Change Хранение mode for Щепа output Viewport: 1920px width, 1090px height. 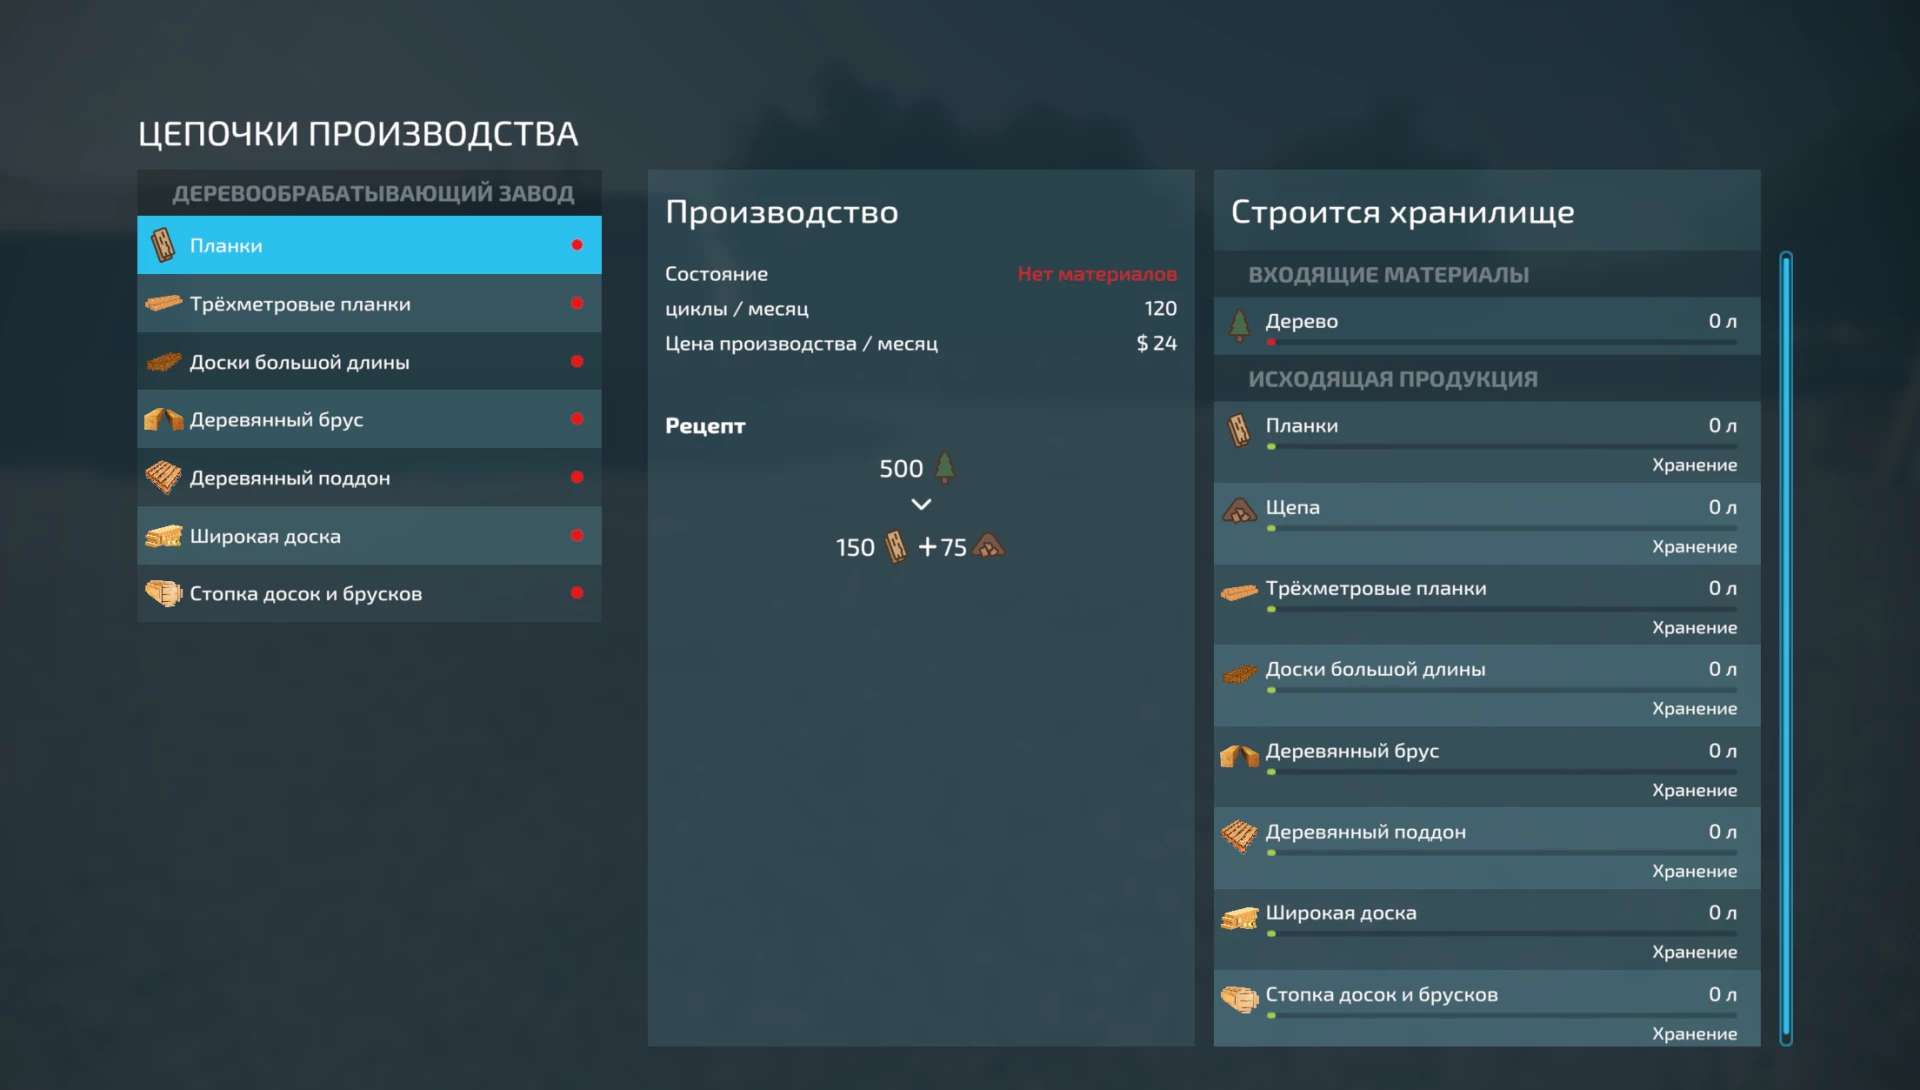1694,547
